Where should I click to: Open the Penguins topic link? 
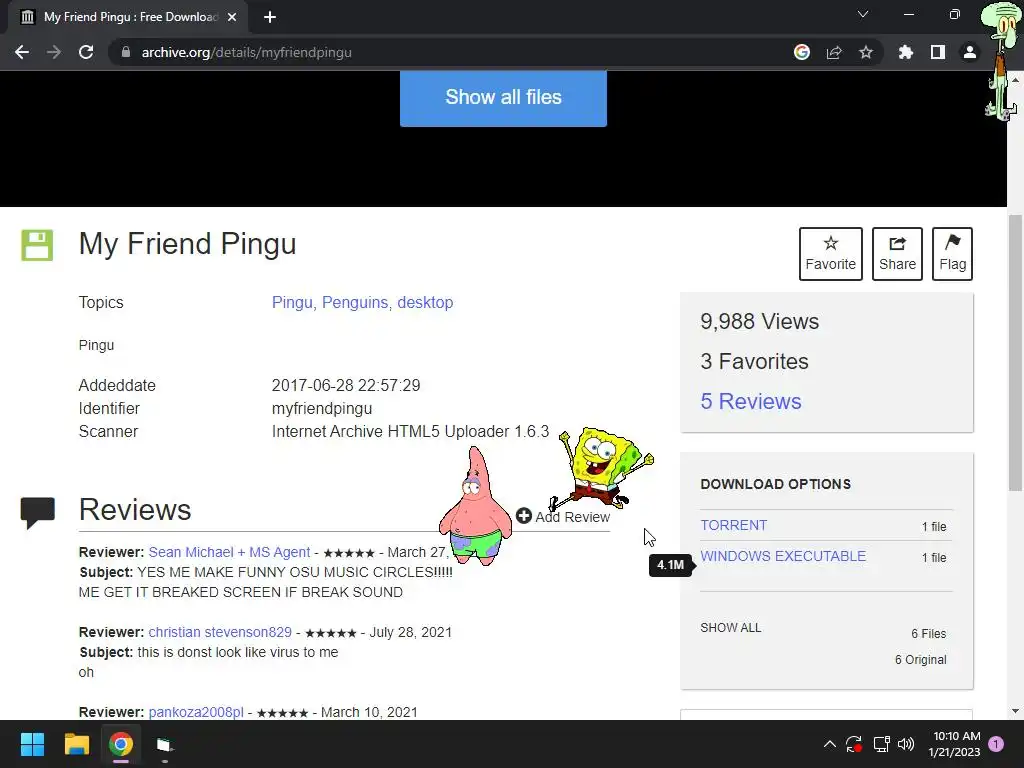355,302
